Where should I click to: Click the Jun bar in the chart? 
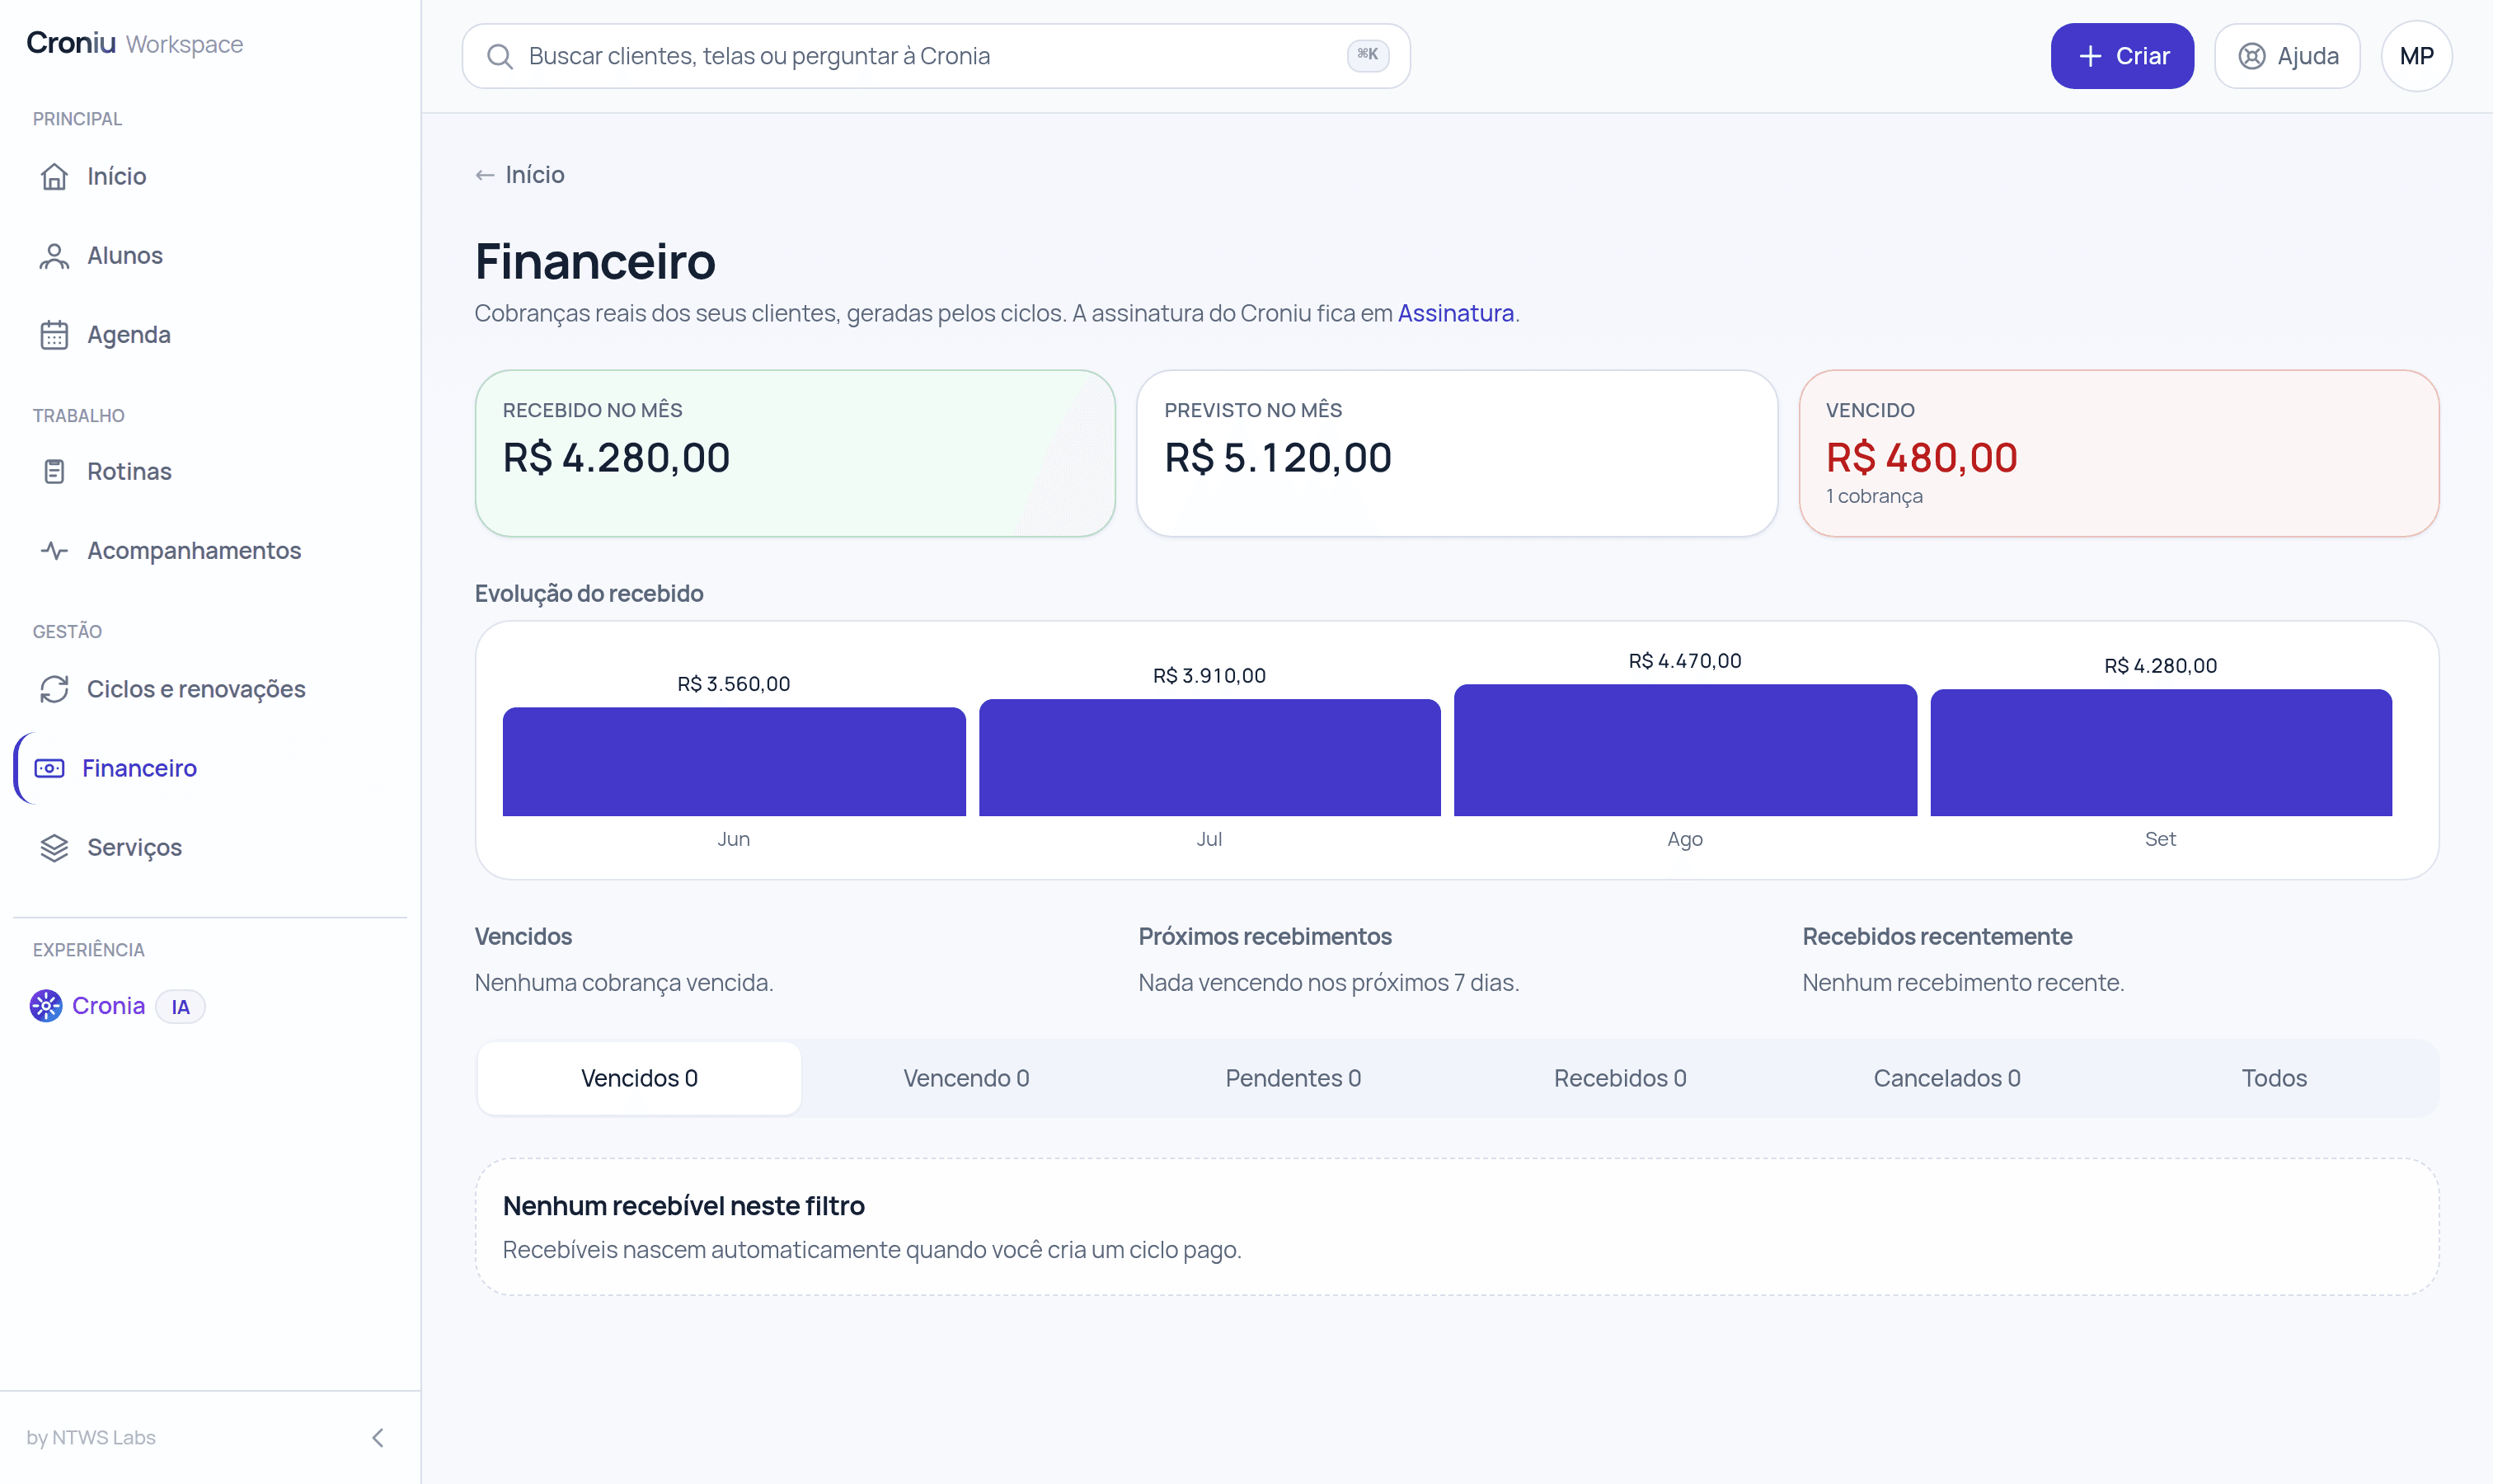coord(734,762)
